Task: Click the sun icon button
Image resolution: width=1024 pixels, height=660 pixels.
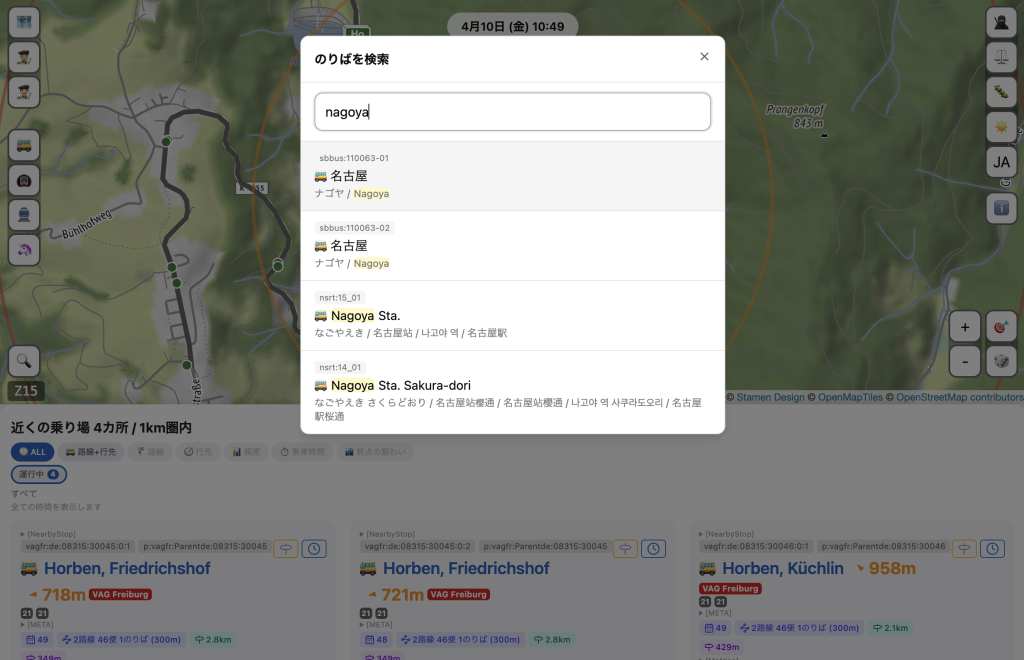Action: [x=1001, y=127]
